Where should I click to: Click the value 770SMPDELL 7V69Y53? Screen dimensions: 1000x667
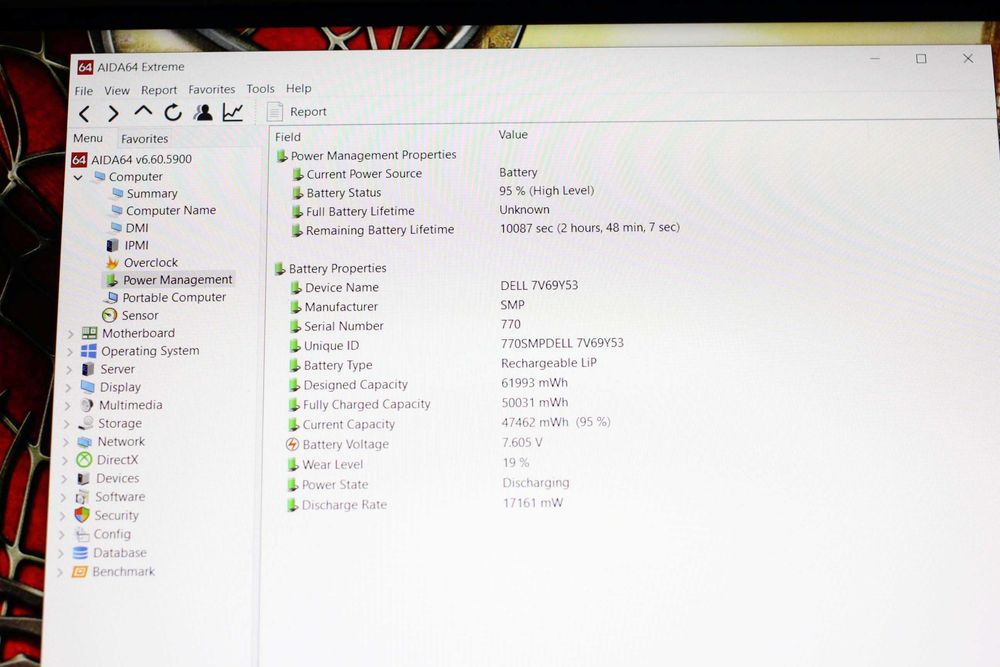point(562,343)
